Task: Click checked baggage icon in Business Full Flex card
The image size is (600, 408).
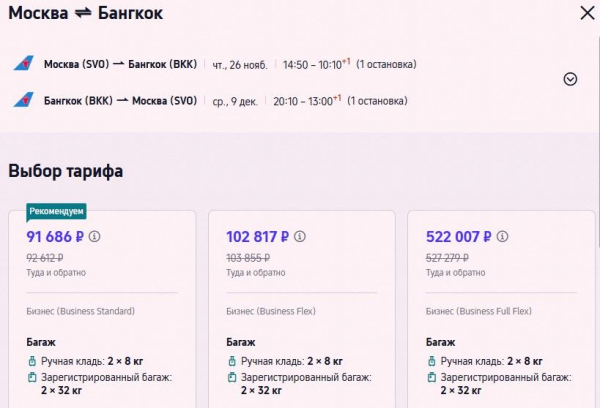Action: pyautogui.click(x=432, y=377)
